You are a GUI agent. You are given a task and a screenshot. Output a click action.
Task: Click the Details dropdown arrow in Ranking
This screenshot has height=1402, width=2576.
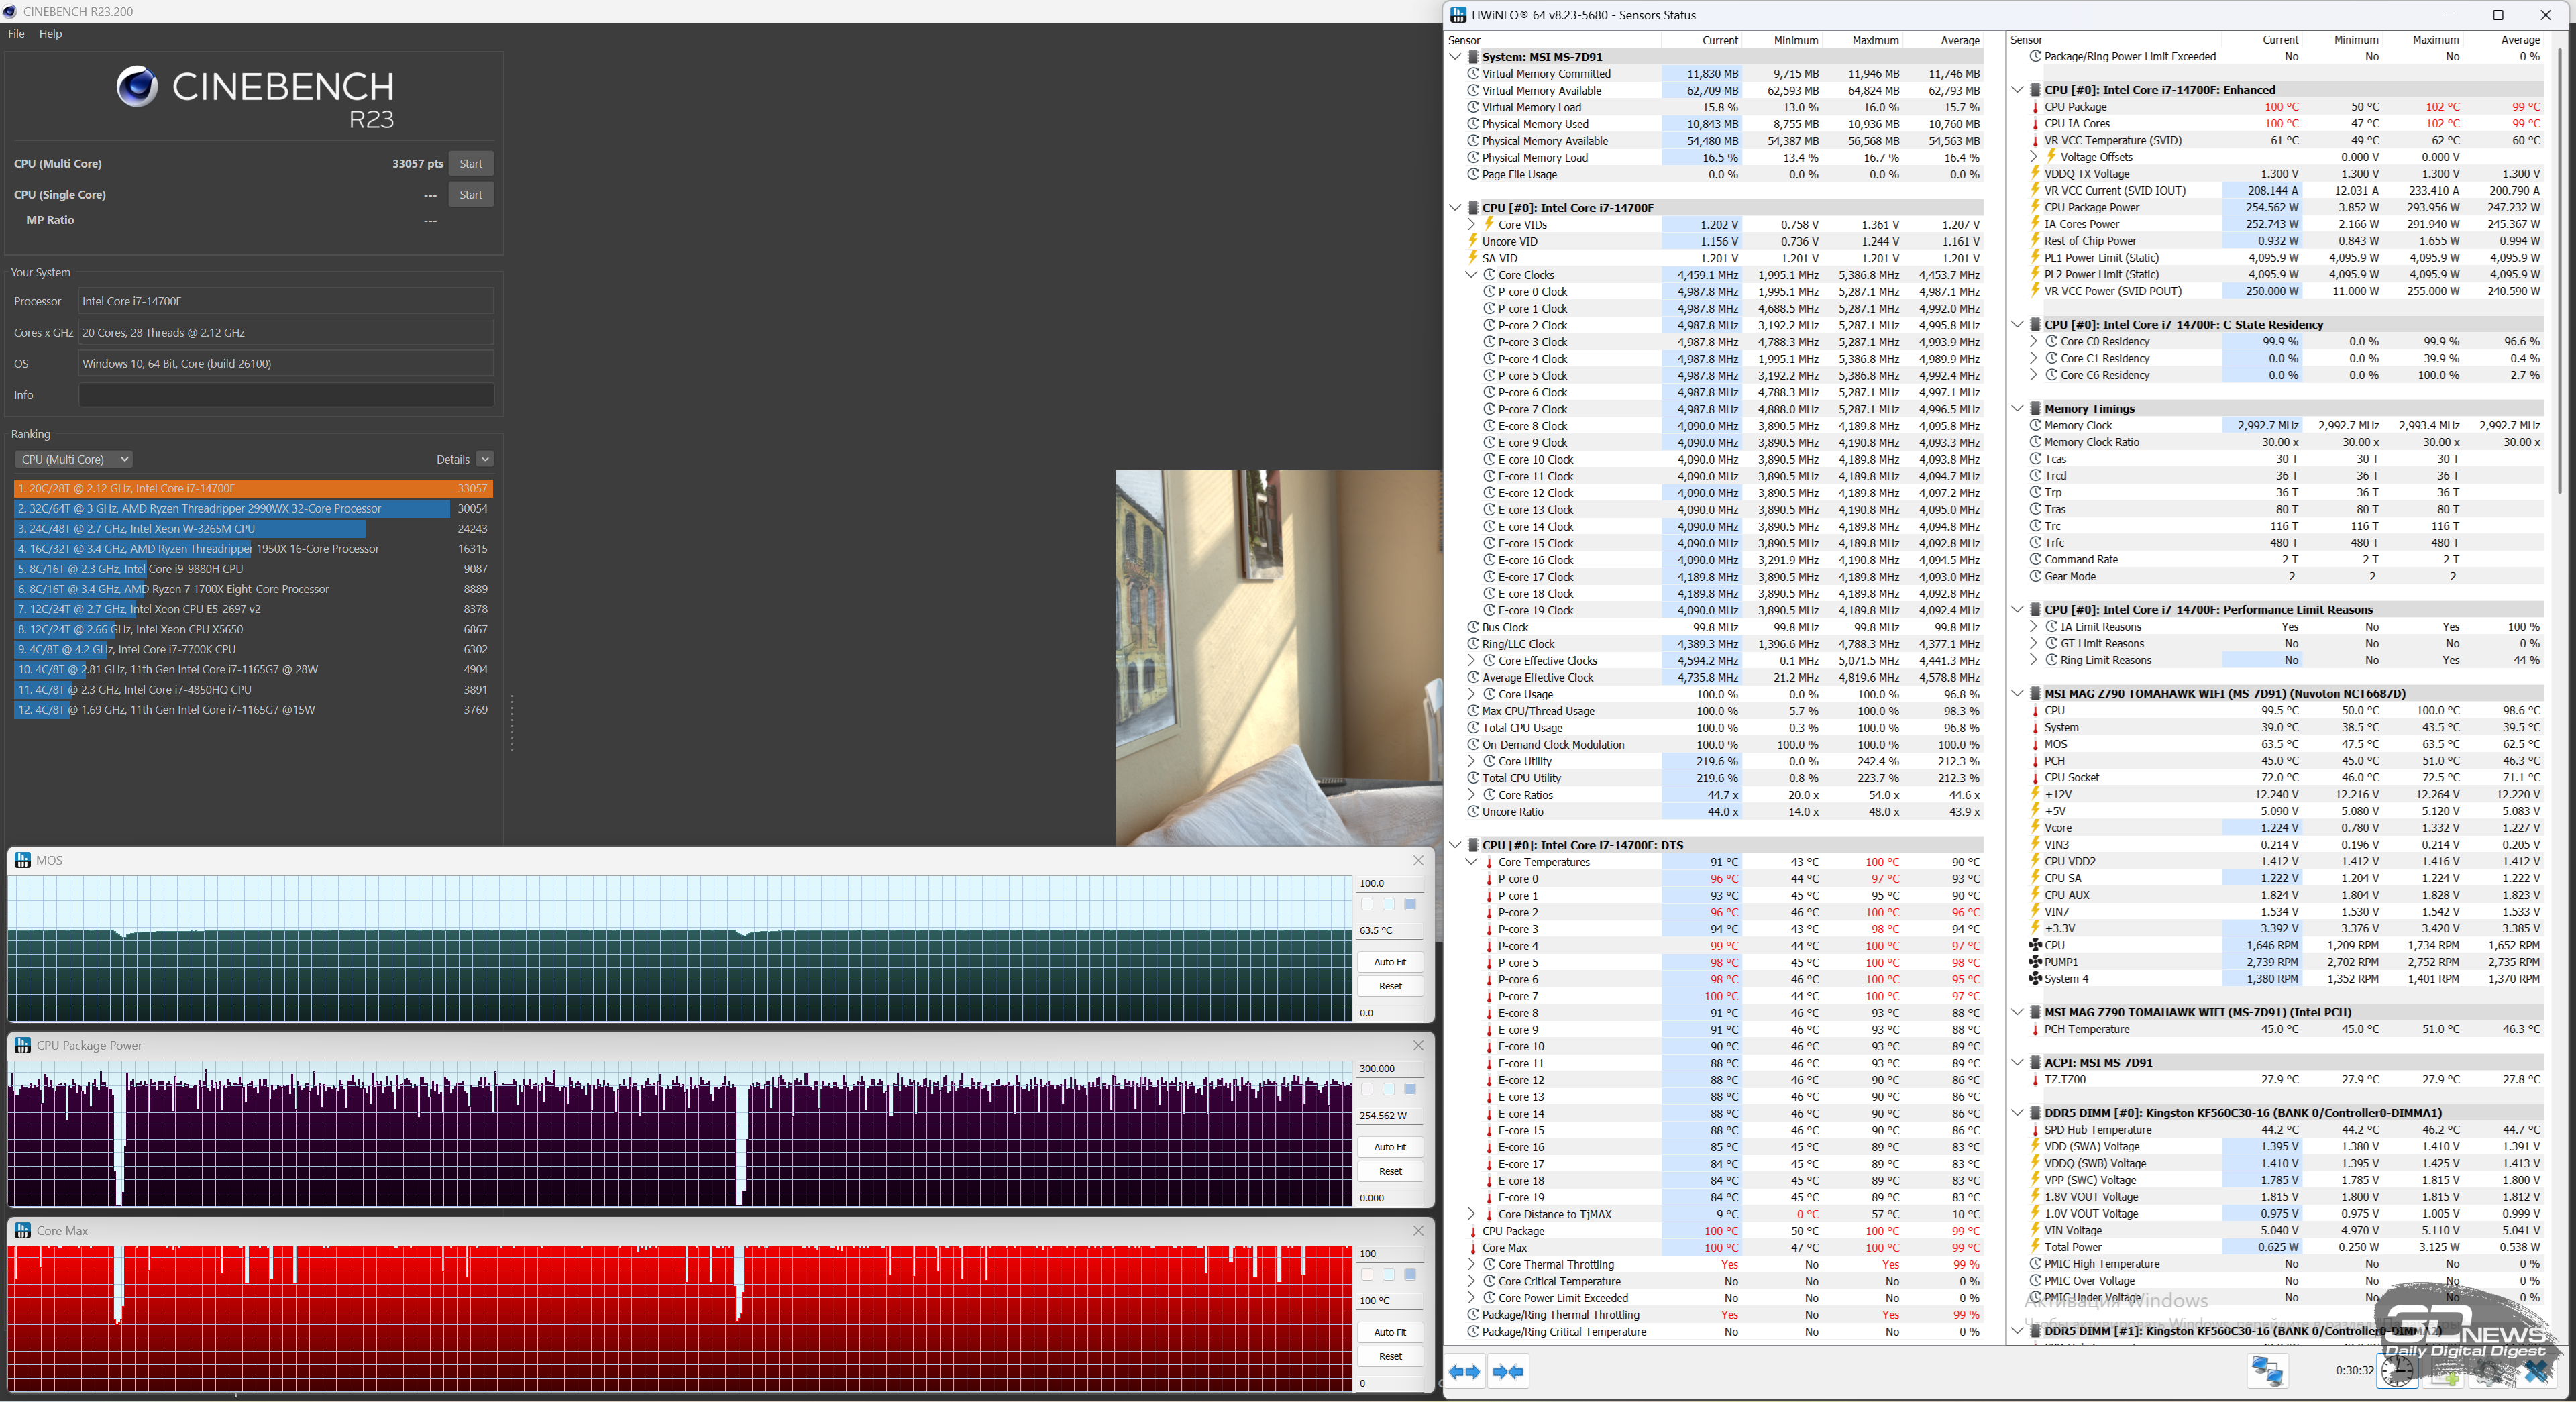click(x=485, y=459)
